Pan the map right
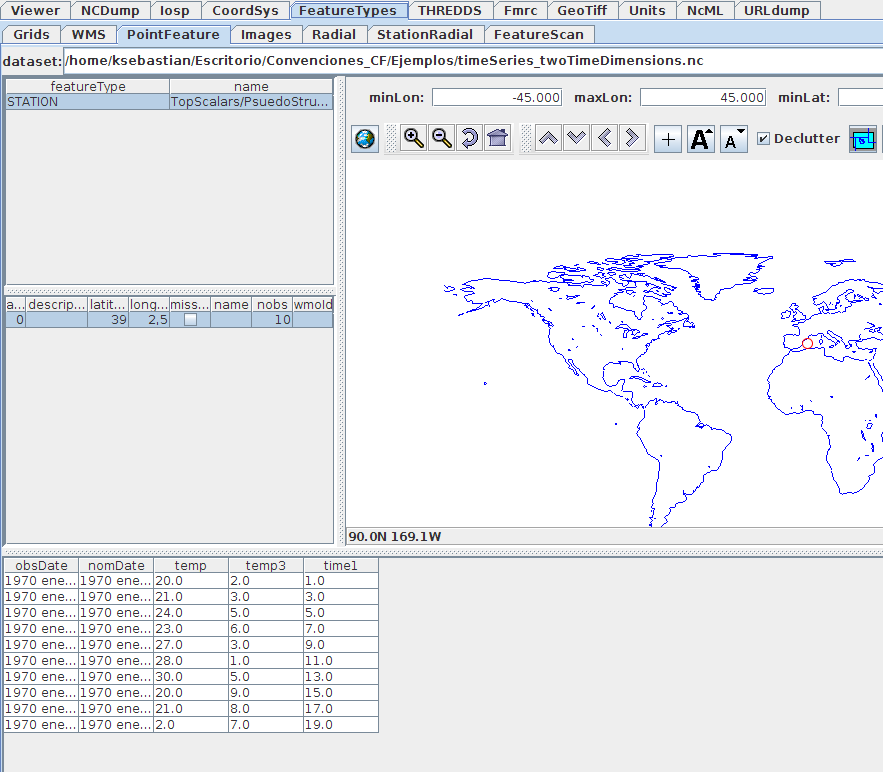The height and width of the screenshot is (772, 883). point(632,139)
